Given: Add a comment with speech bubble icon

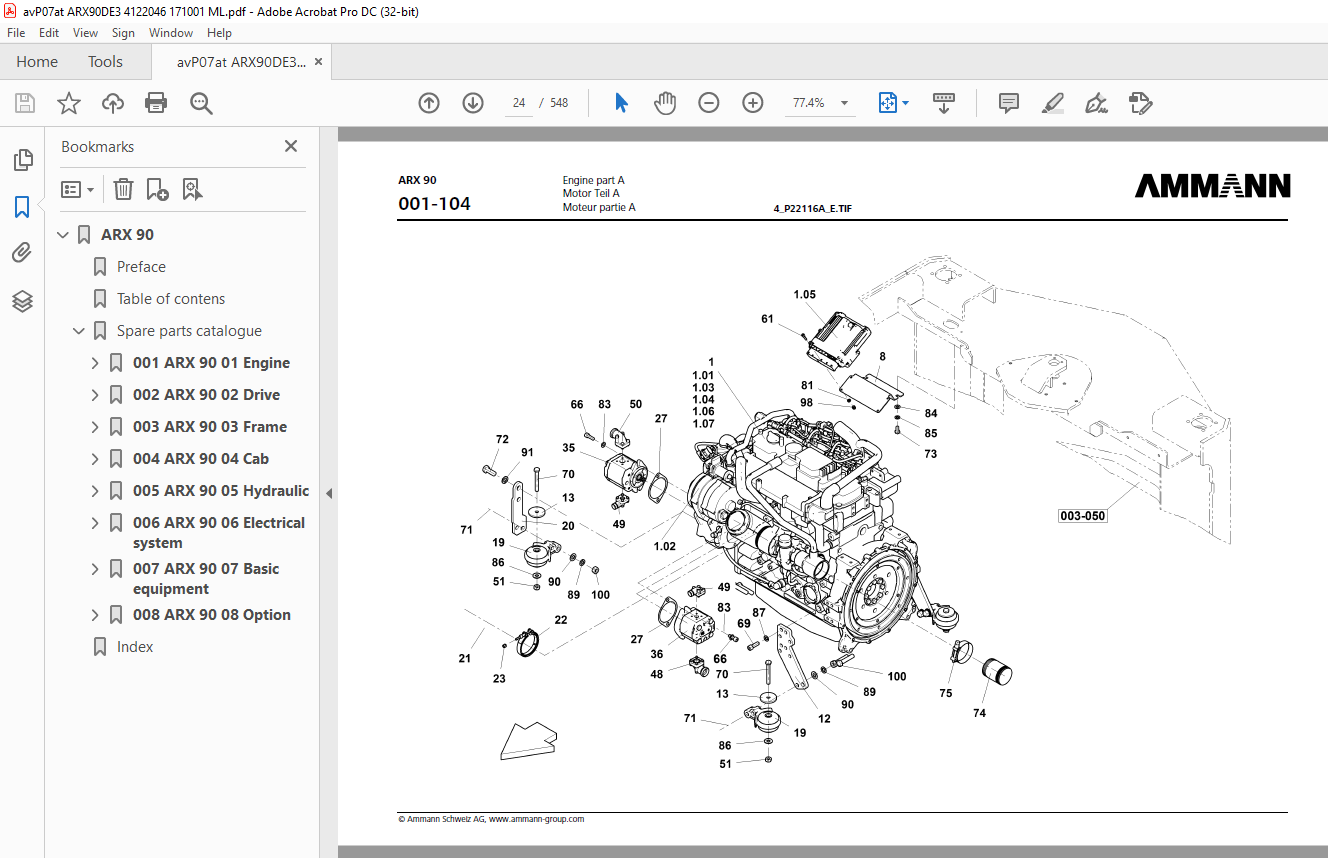Looking at the screenshot, I should pyautogui.click(x=1009, y=103).
